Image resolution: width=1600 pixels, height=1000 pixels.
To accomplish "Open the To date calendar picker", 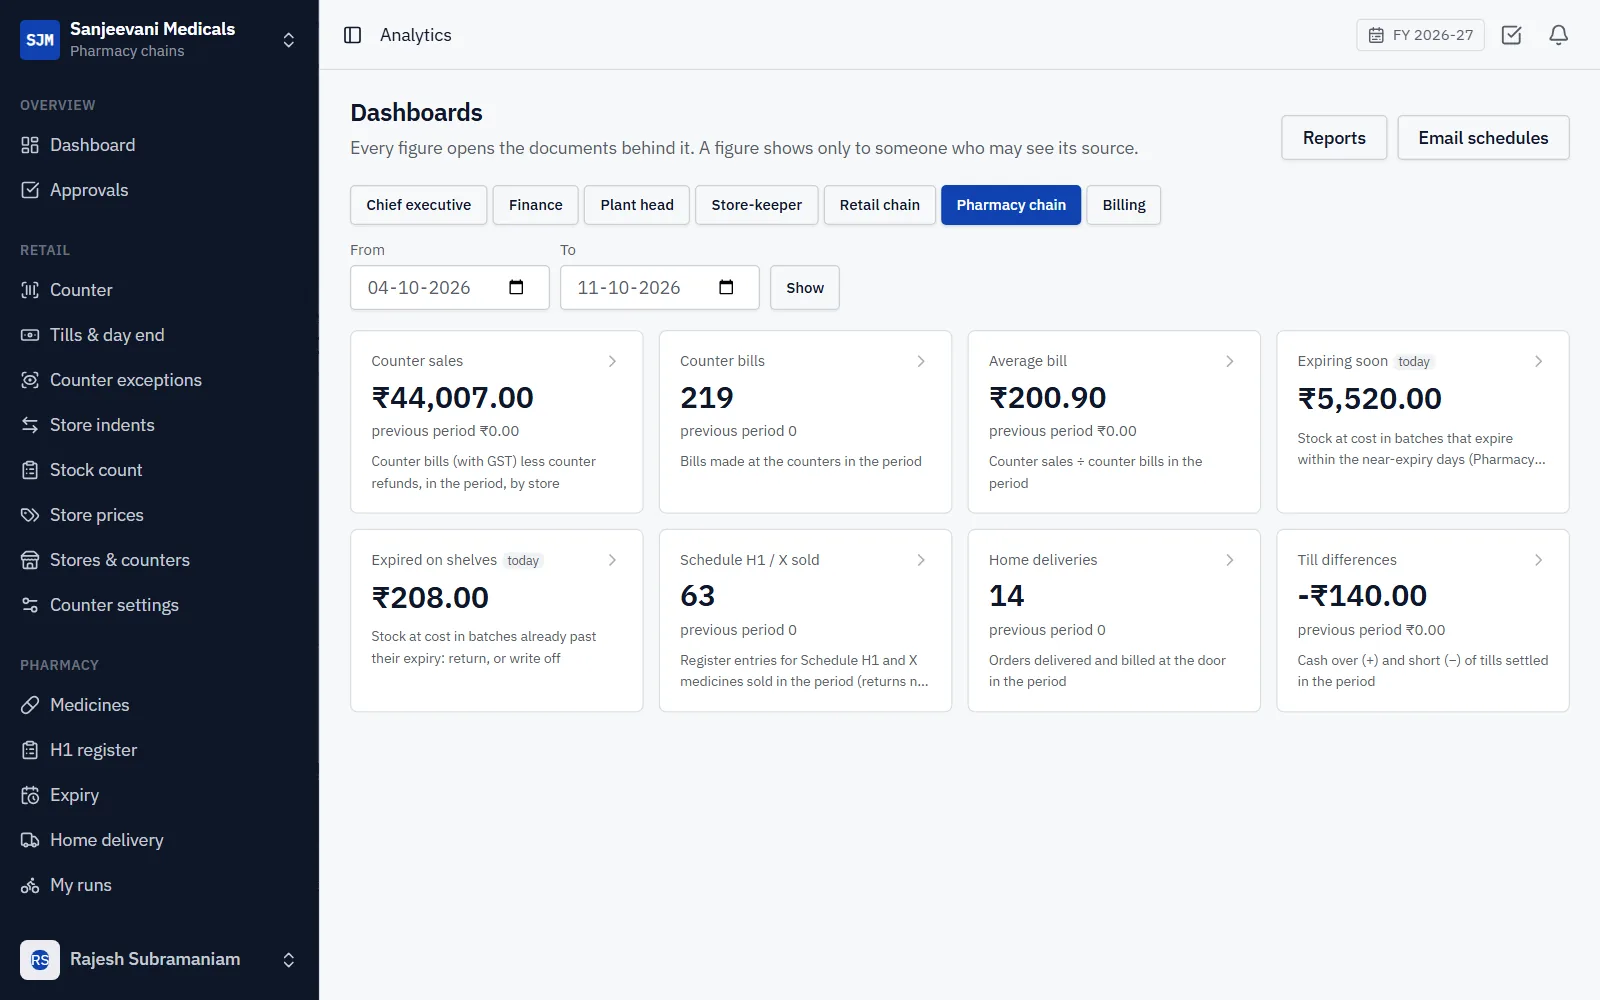I will click(x=726, y=288).
